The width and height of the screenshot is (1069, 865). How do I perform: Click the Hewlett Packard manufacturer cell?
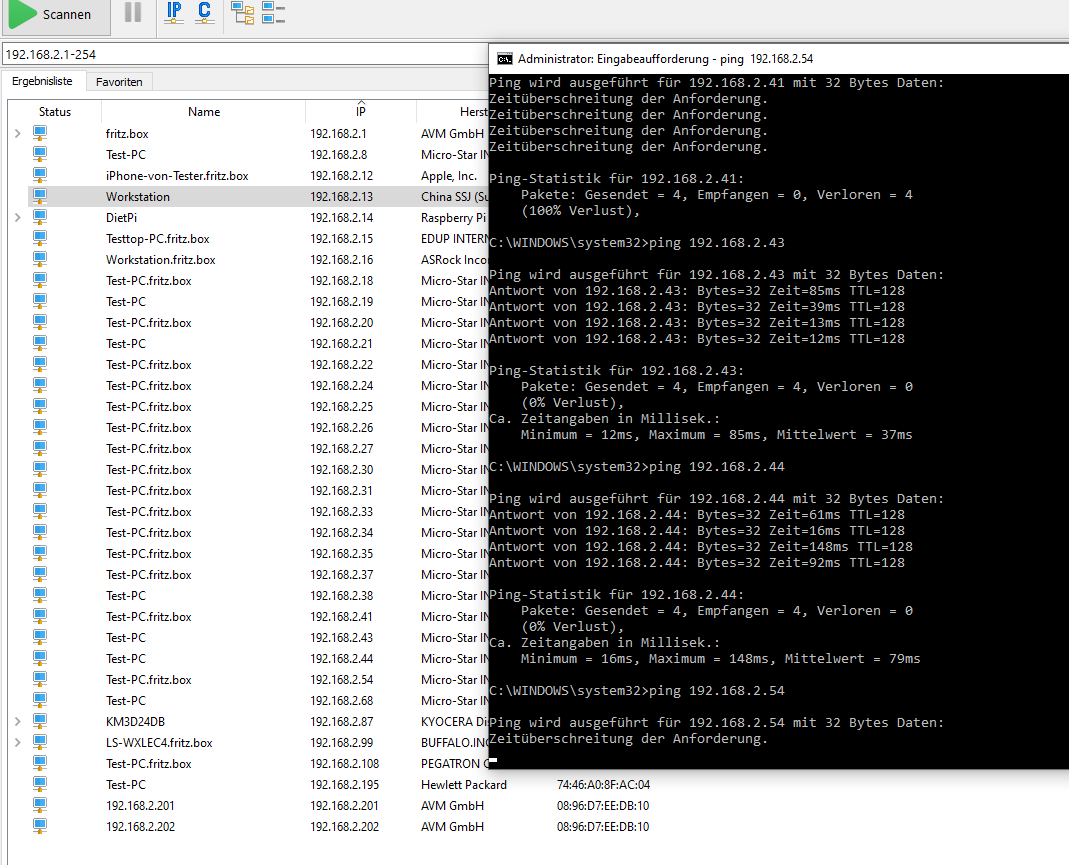[464, 785]
